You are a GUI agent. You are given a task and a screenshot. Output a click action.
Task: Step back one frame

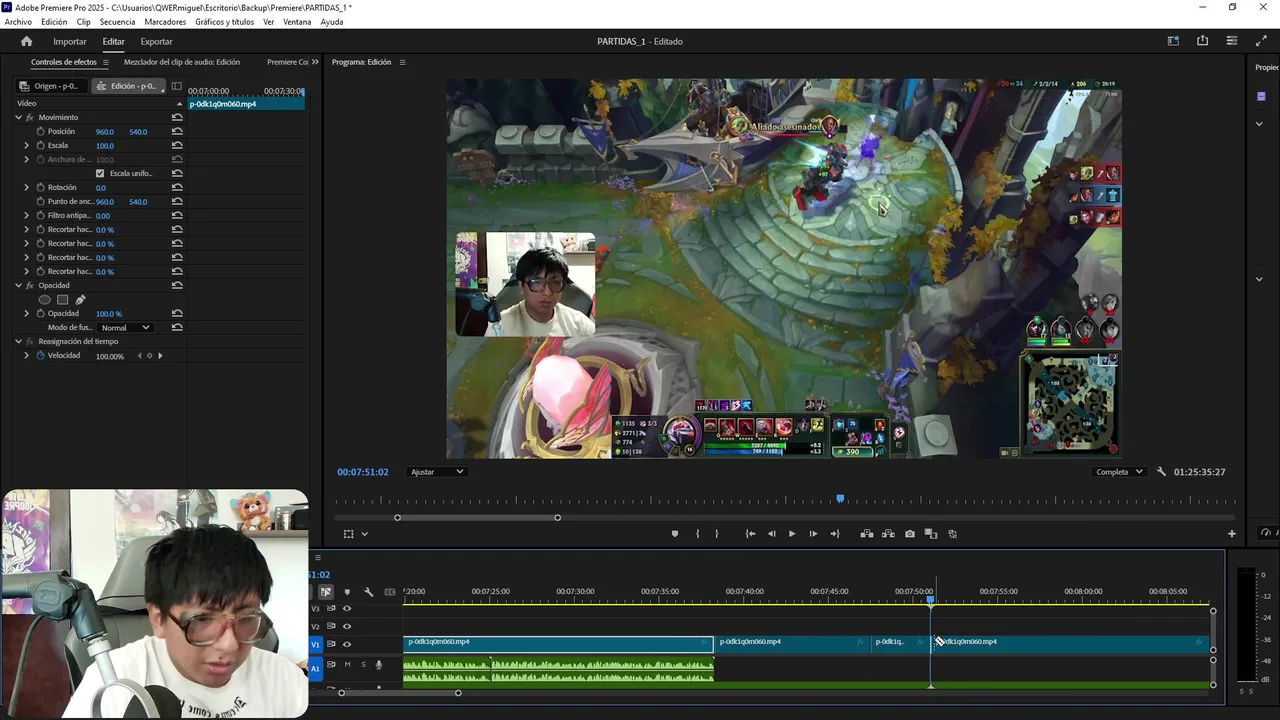pos(771,534)
